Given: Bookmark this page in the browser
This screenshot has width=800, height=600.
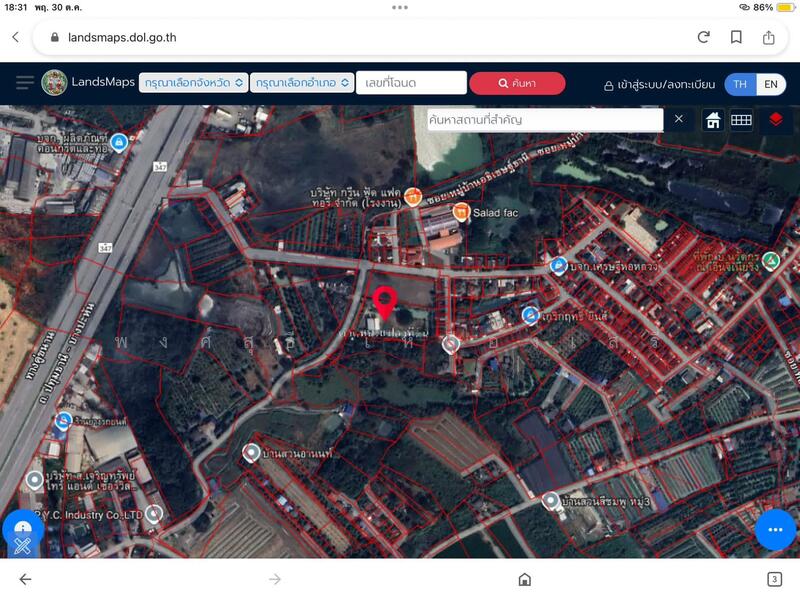Looking at the screenshot, I should click(736, 37).
